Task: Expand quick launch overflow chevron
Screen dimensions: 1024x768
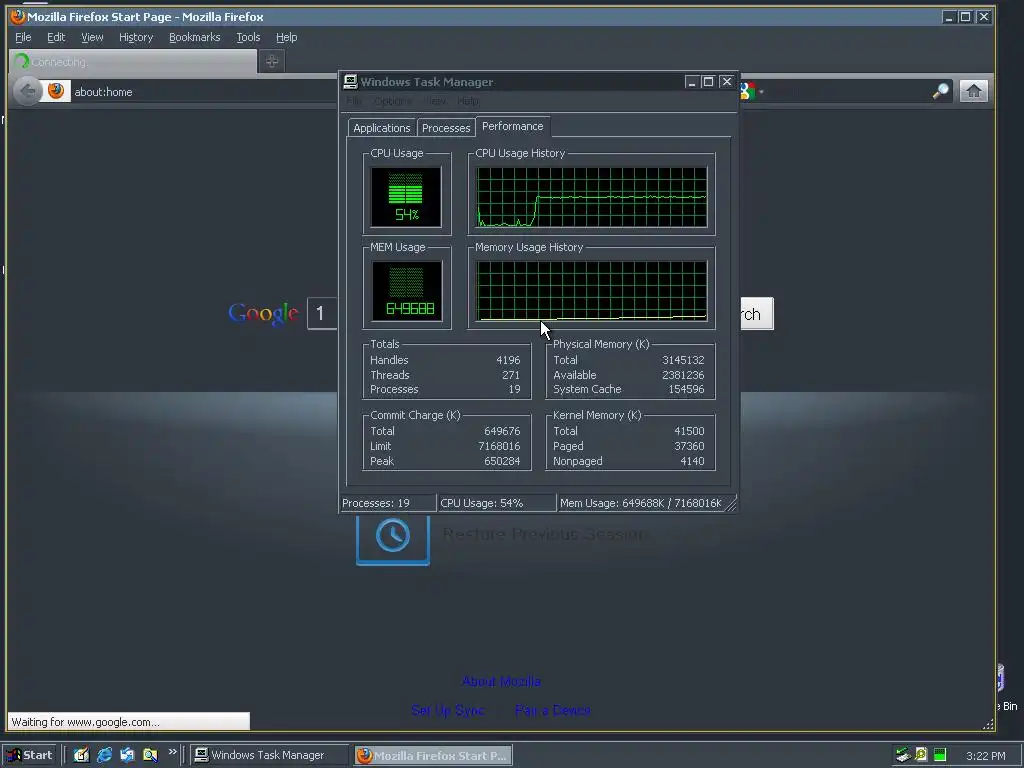Action: [172, 752]
